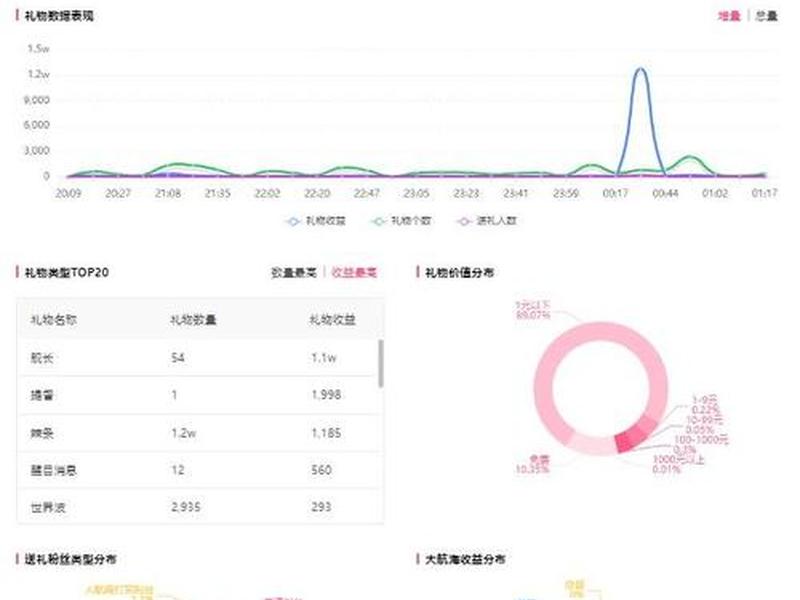
Task: Click the 送礼粉丝类型分布 section title
Action: [x=70, y=559]
